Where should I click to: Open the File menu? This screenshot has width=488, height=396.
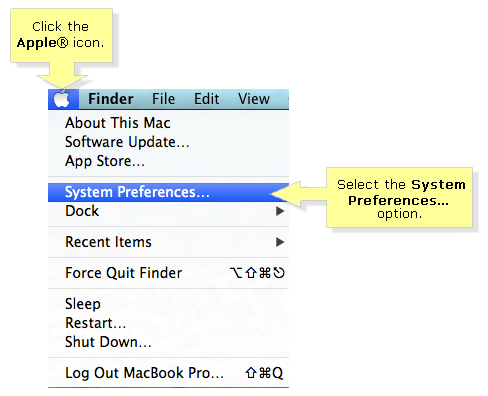[x=163, y=99]
